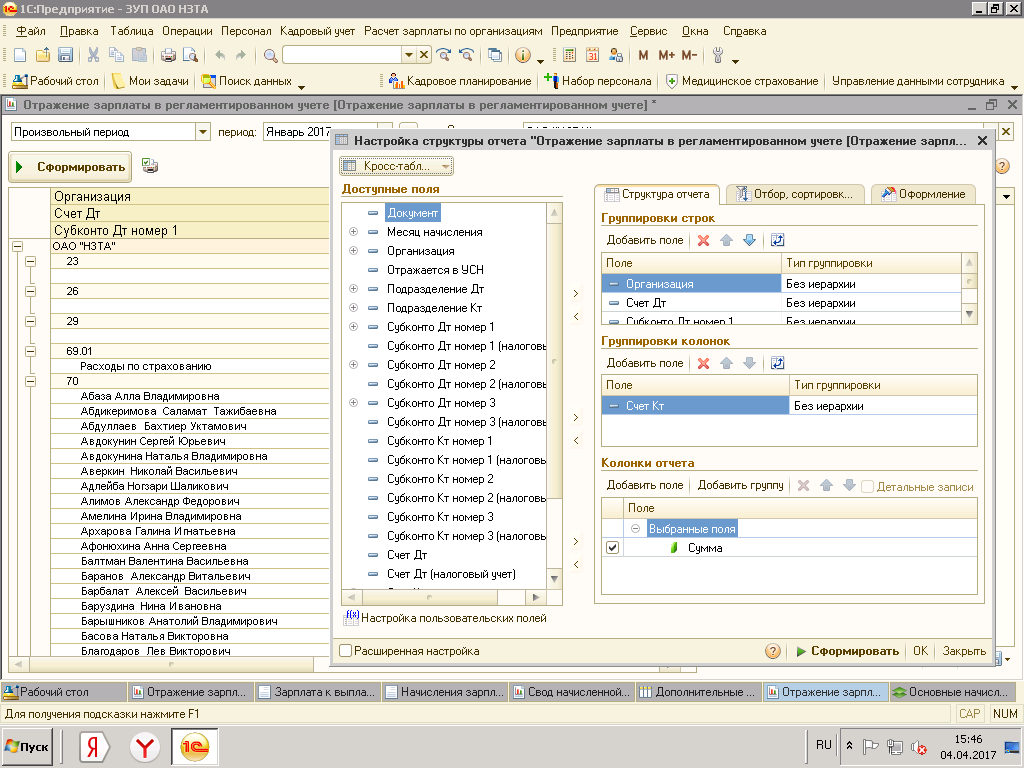The width and height of the screenshot is (1024, 768).
Task: Toggle the Расширенная настройка checkbox
Action: coord(346,650)
